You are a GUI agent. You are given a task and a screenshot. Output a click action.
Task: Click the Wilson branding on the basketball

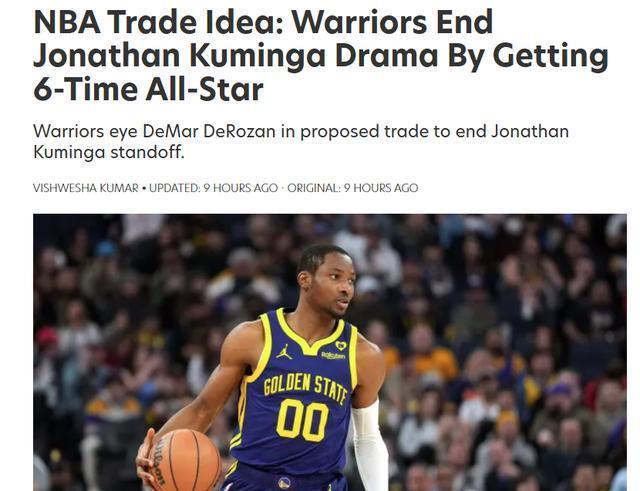(x=160, y=462)
